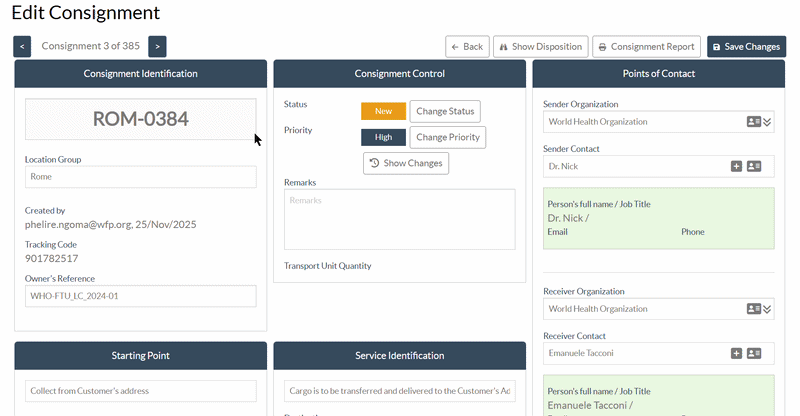Open contact card icon for Sender Organization
The image size is (800, 416).
pyautogui.click(x=754, y=122)
